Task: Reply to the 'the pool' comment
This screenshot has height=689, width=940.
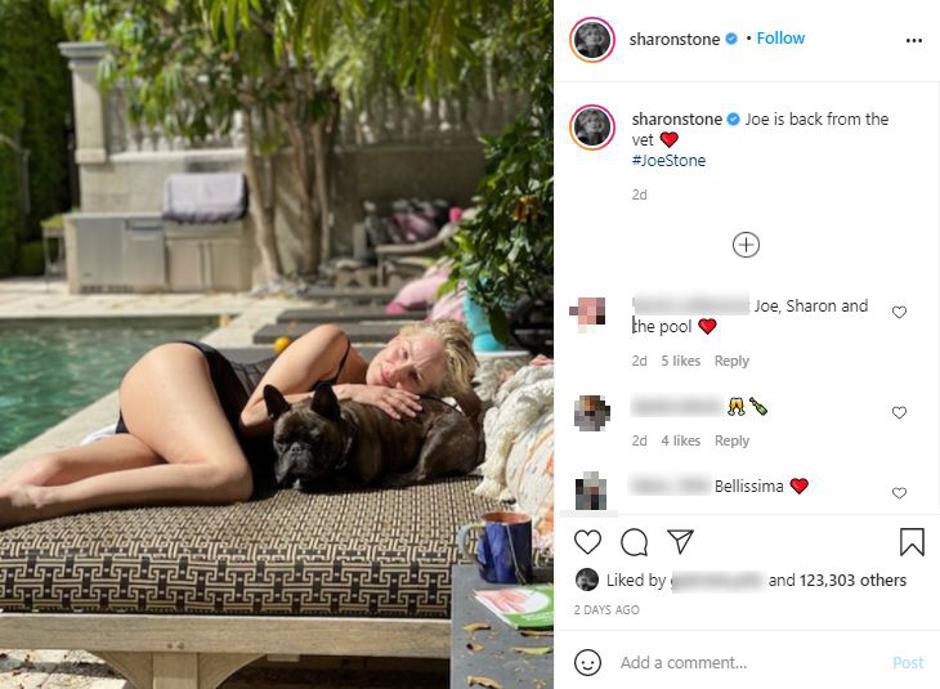Action: (x=731, y=361)
